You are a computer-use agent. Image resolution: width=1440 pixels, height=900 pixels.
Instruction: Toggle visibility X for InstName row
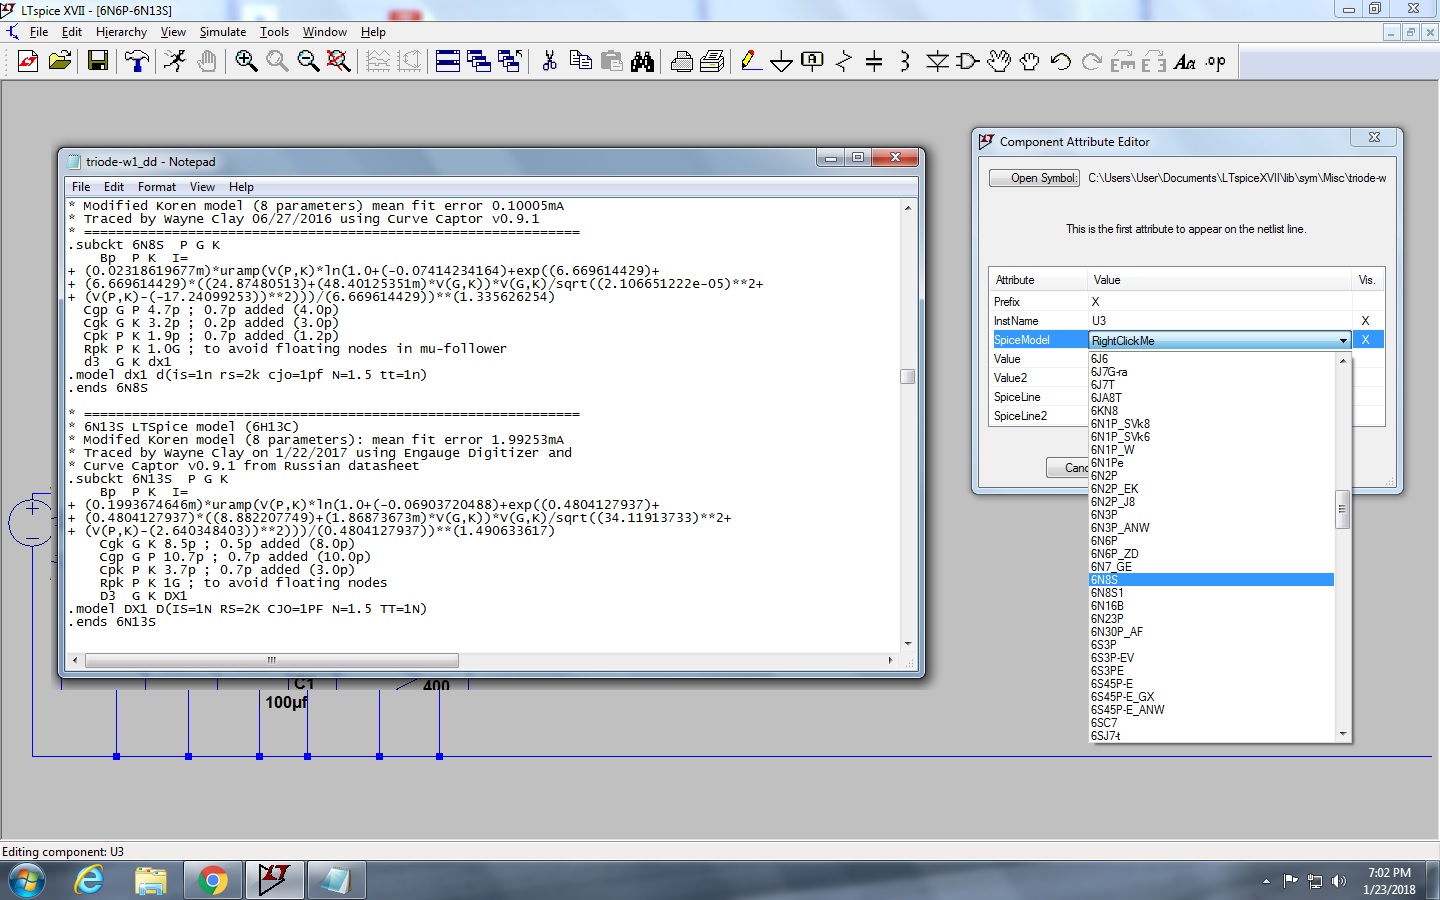[x=1365, y=321]
